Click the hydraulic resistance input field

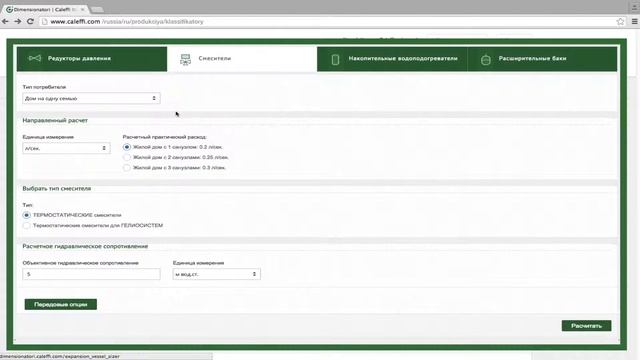tap(91, 274)
